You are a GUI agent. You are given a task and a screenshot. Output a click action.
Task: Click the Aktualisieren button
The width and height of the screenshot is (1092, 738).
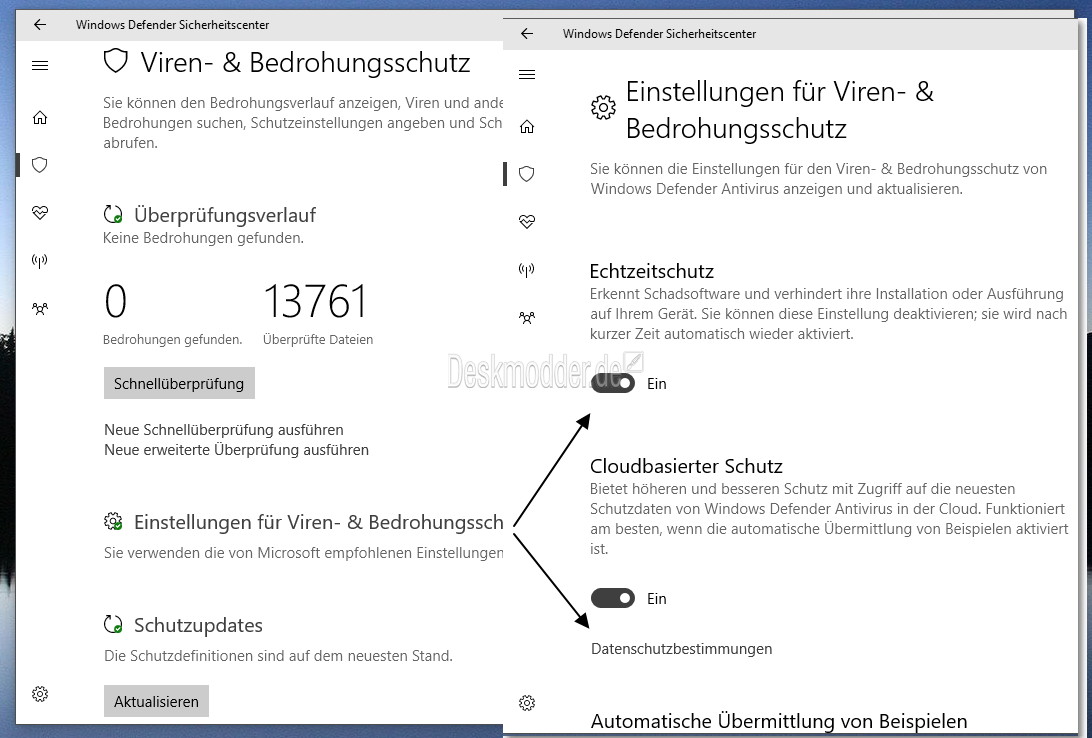pyautogui.click(x=156, y=702)
